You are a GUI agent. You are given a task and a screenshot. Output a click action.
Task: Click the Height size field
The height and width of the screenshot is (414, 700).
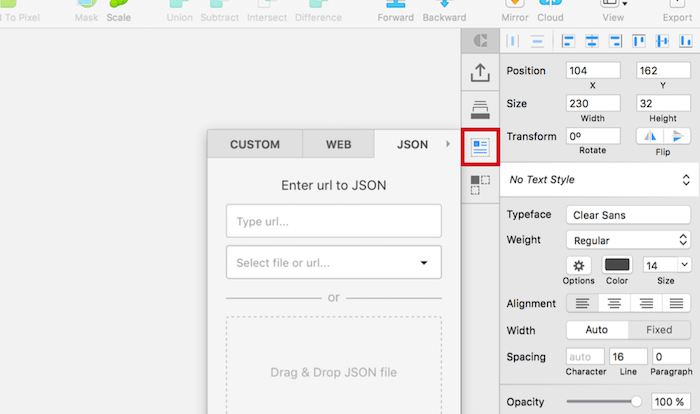click(x=663, y=103)
